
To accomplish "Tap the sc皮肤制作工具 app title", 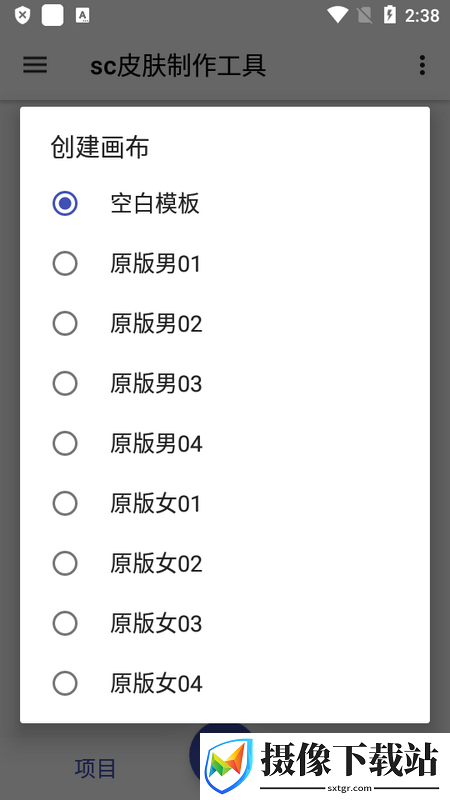I will click(178, 66).
